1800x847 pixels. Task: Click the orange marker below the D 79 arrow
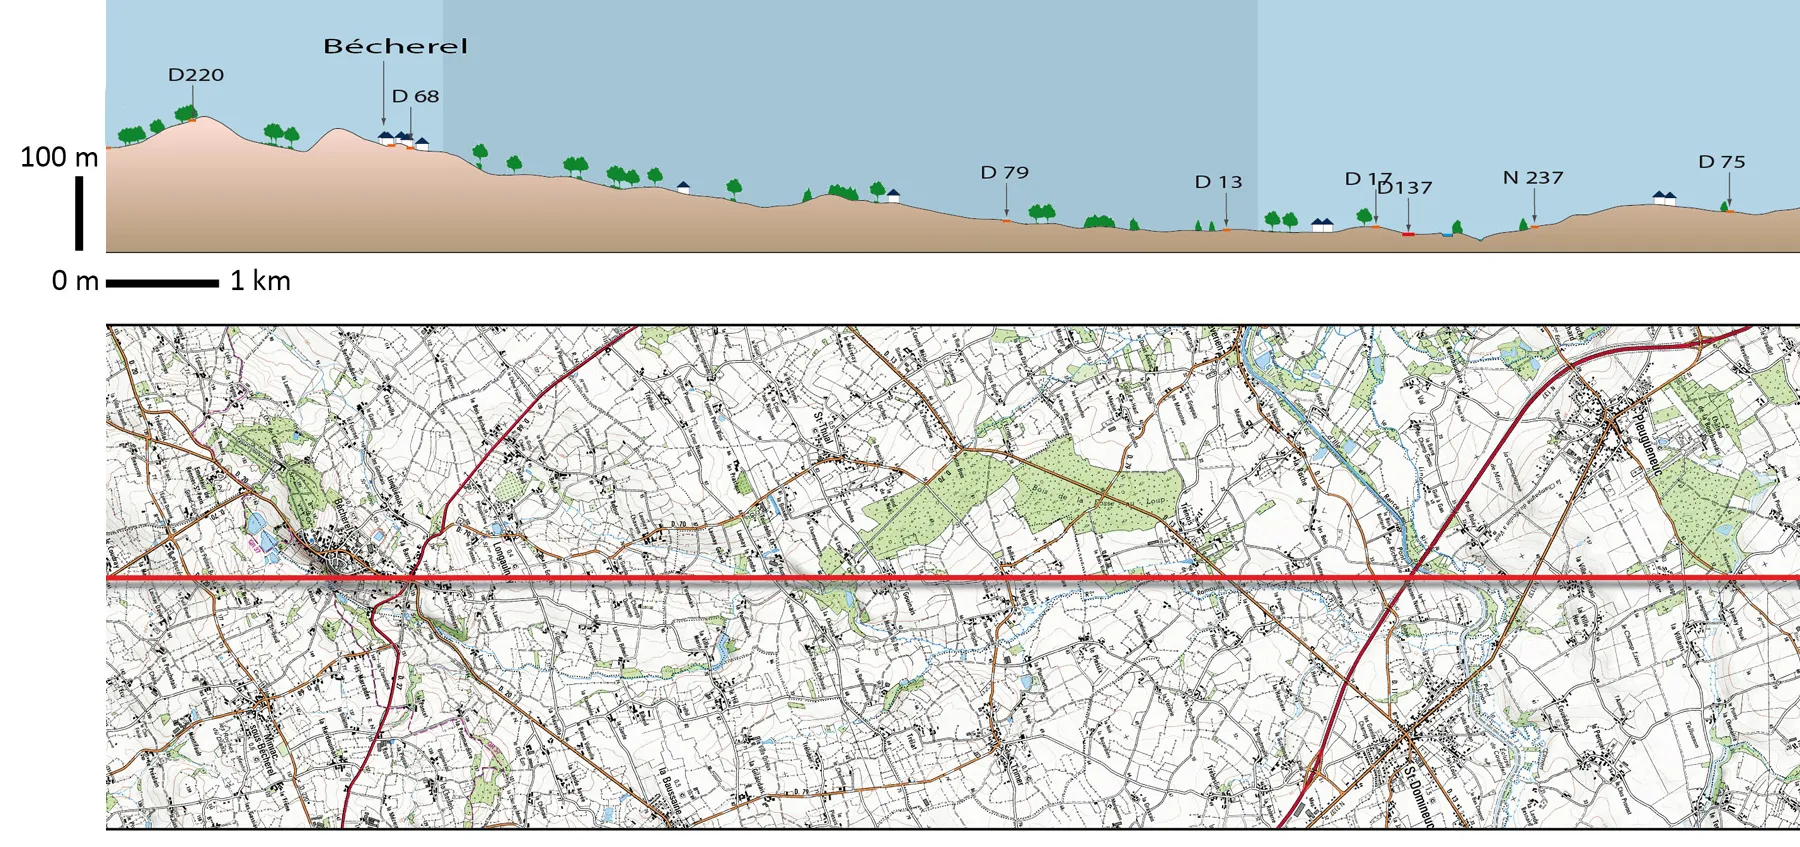tap(1006, 221)
